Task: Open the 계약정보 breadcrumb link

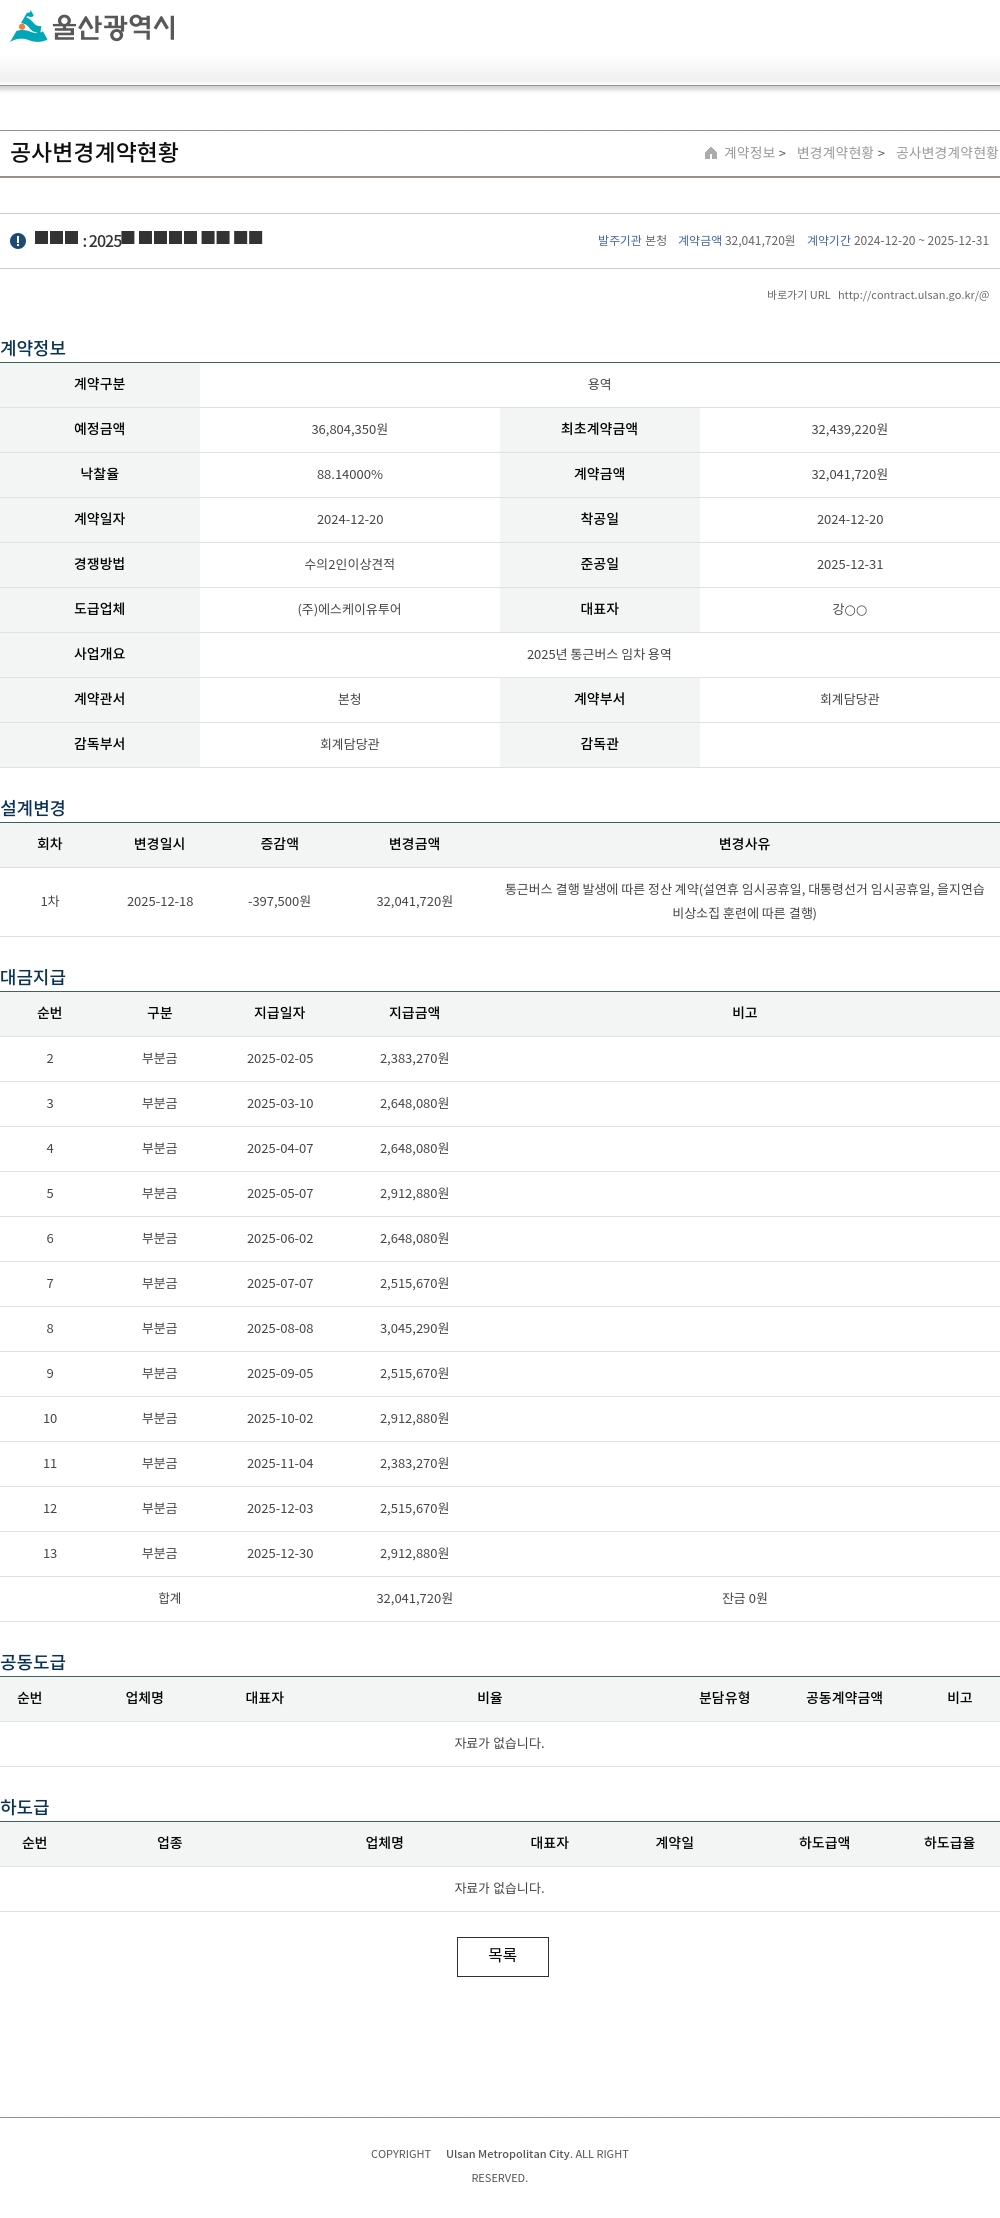Action: click(x=749, y=153)
